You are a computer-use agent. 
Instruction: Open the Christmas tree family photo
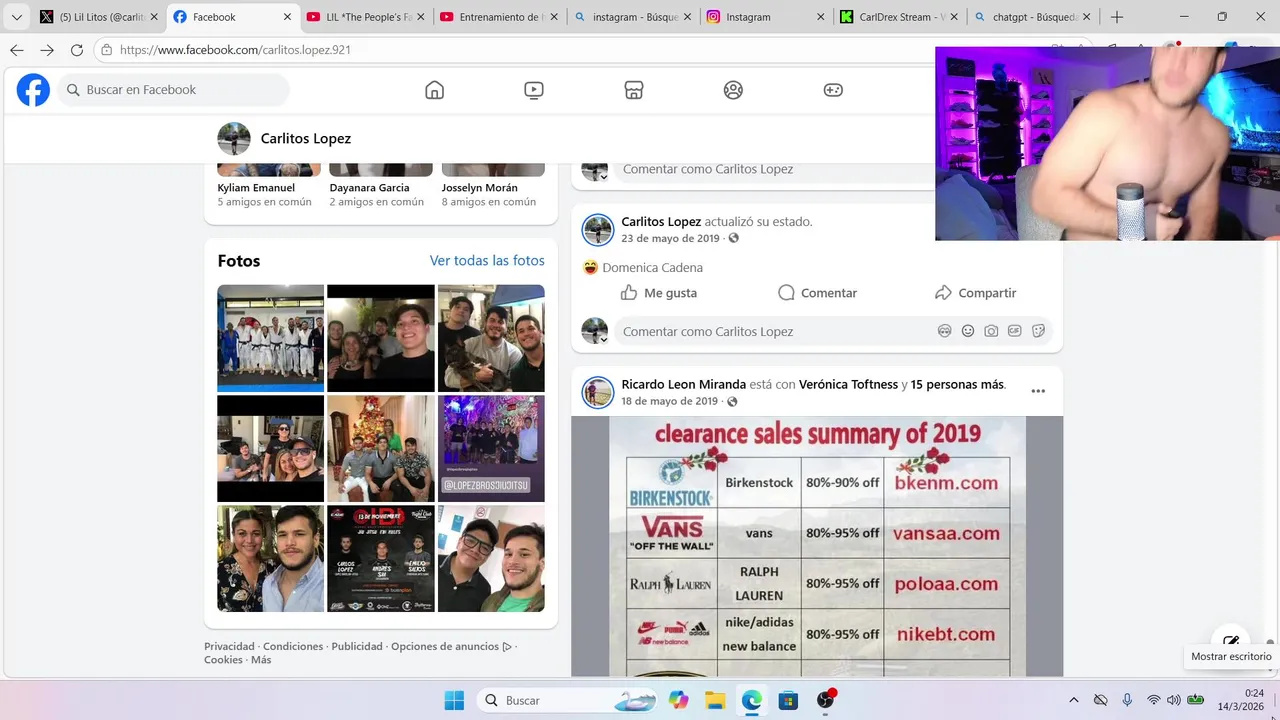[x=381, y=448]
